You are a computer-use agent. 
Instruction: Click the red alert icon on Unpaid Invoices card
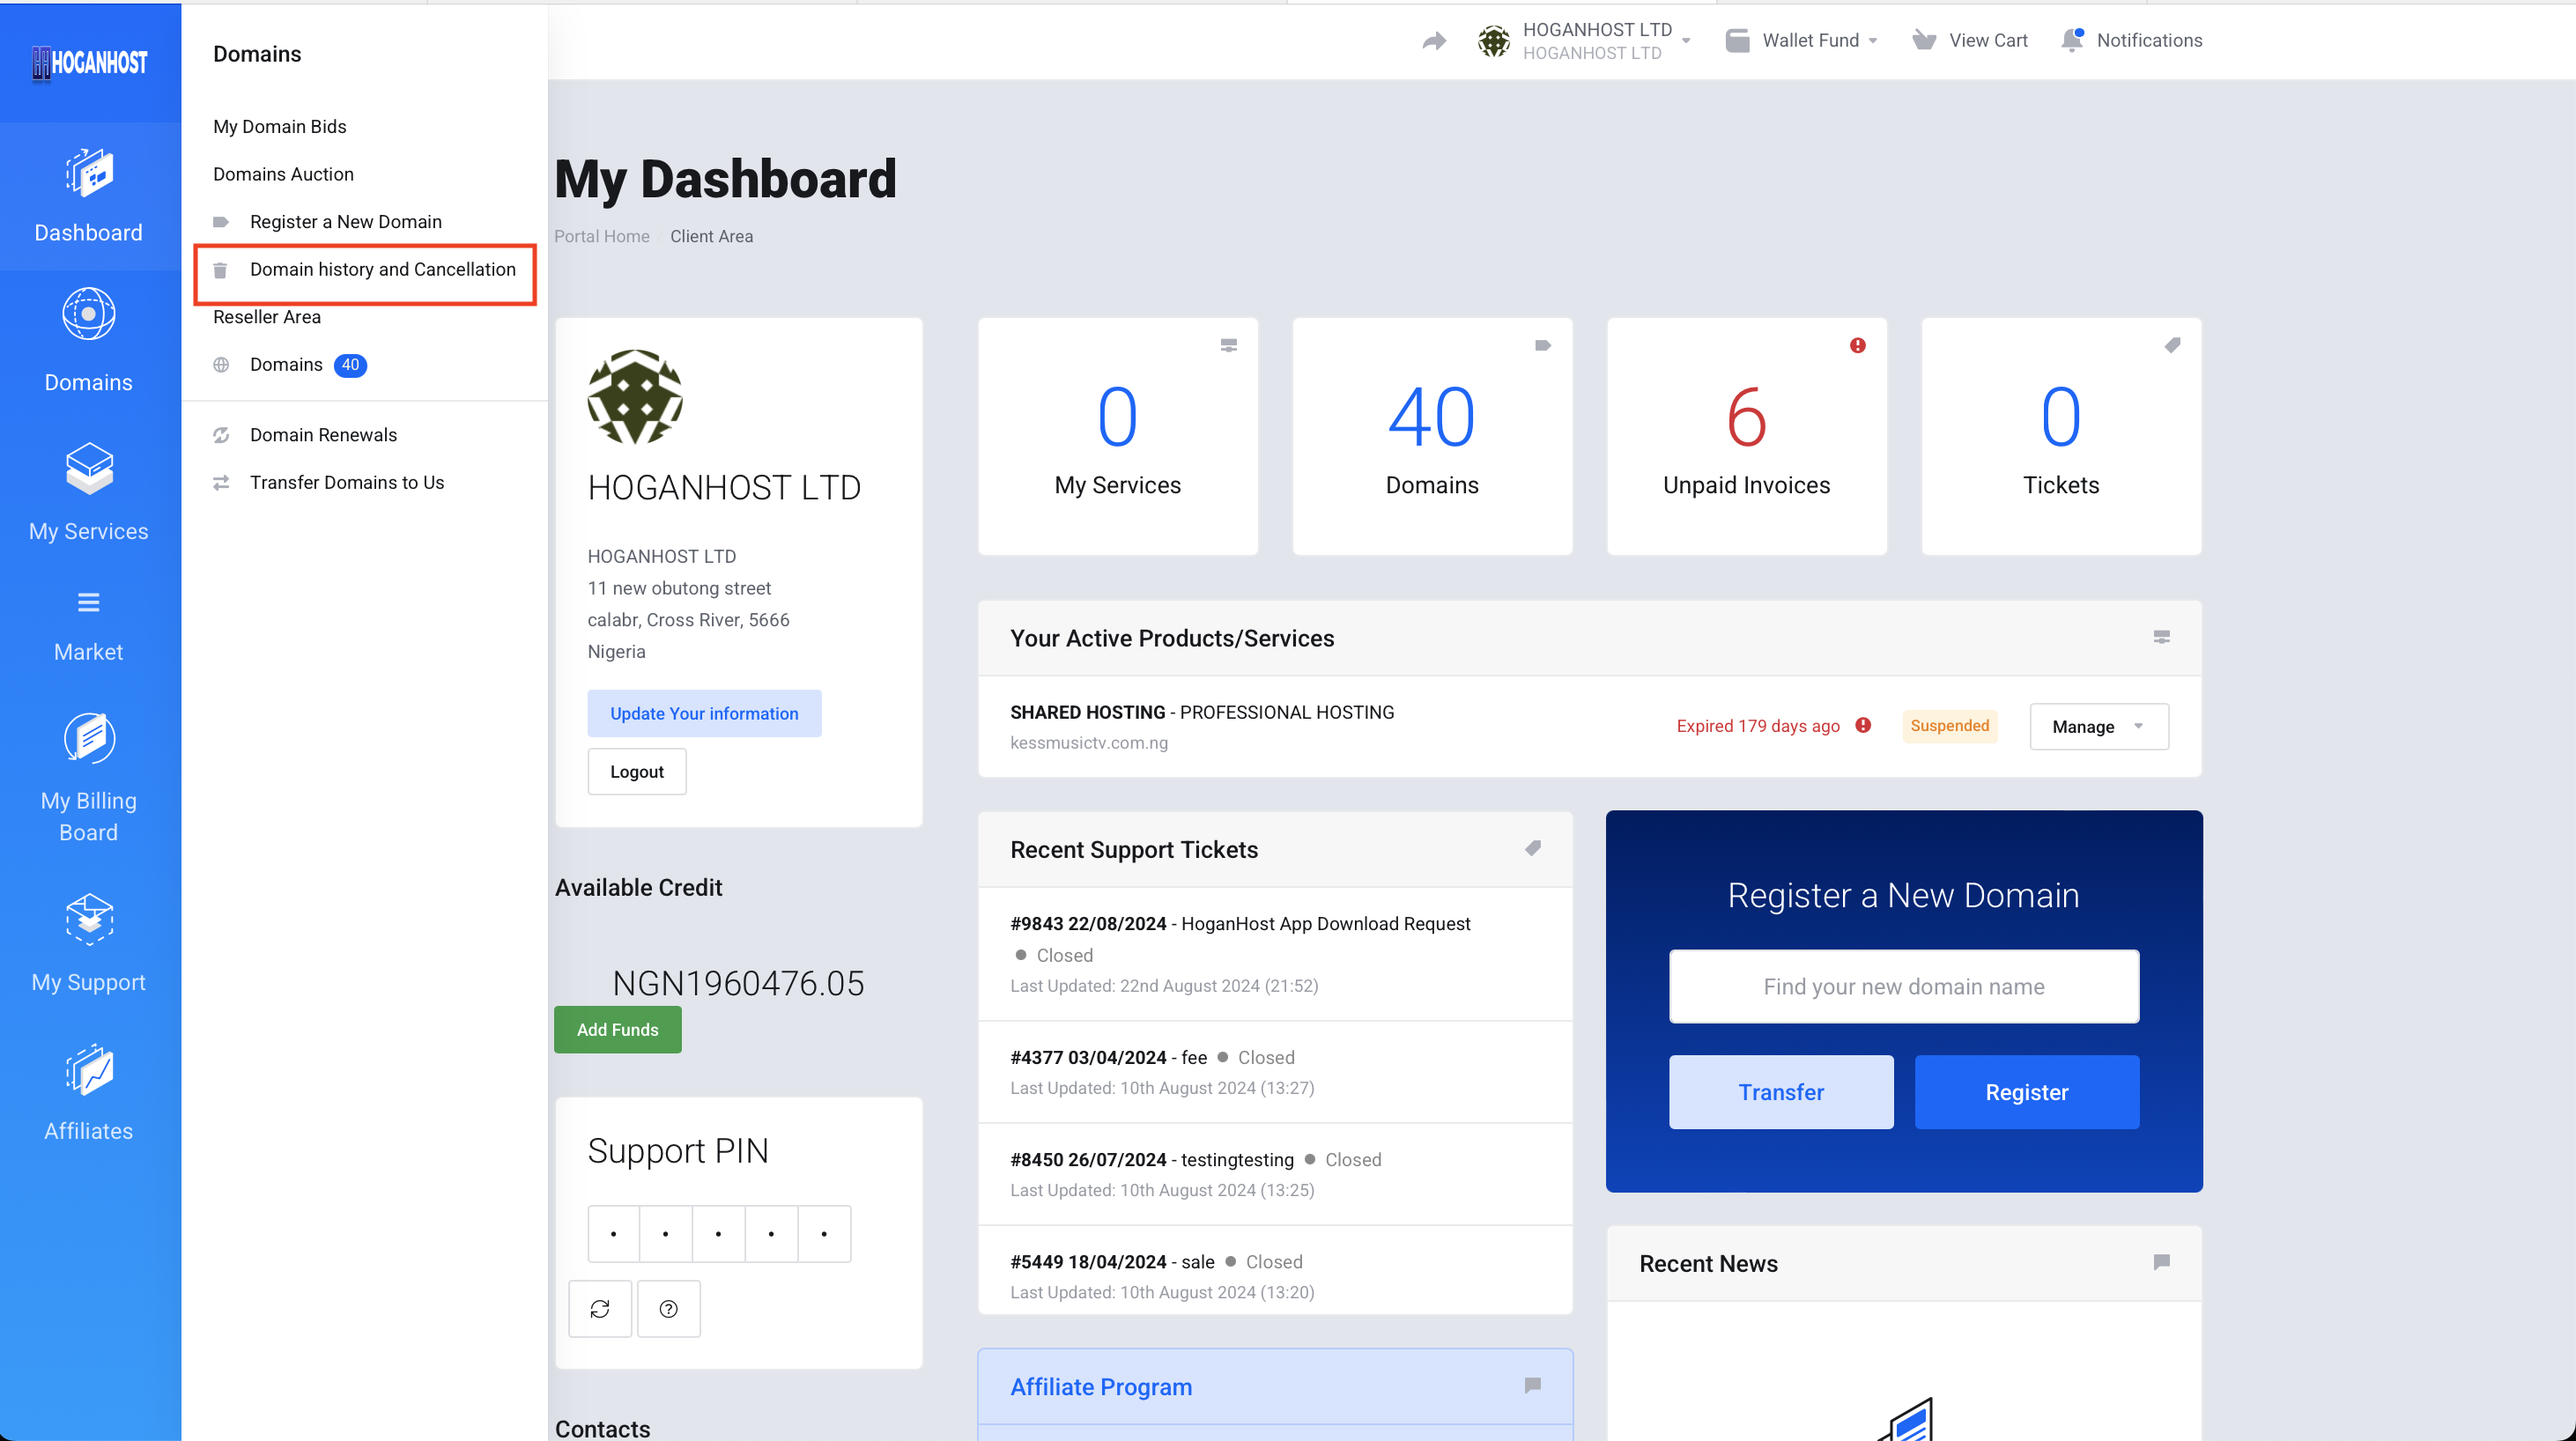pos(1857,345)
